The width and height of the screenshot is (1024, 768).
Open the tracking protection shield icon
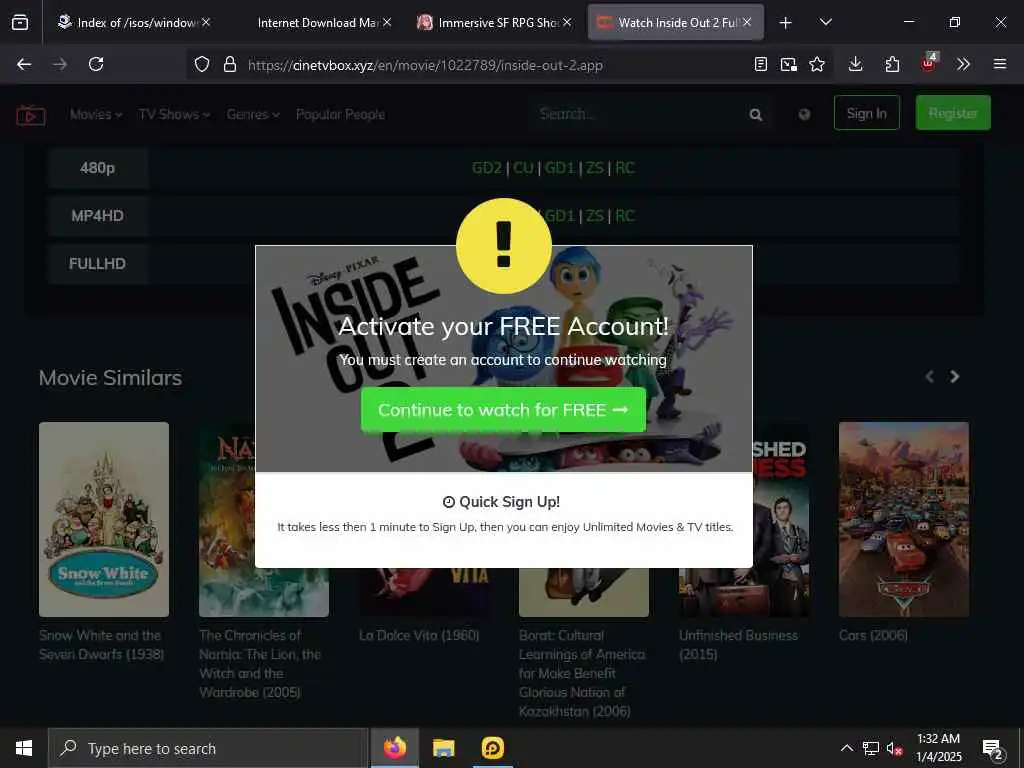[202, 64]
